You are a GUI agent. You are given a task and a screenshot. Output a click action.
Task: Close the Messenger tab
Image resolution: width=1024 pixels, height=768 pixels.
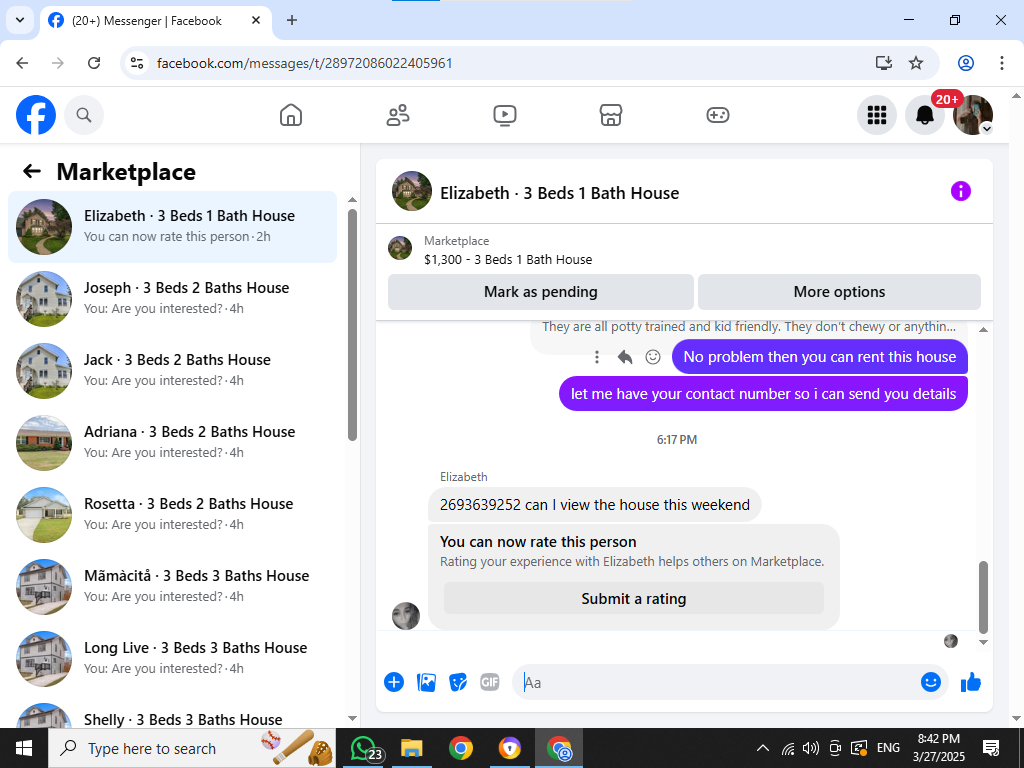tap(257, 20)
